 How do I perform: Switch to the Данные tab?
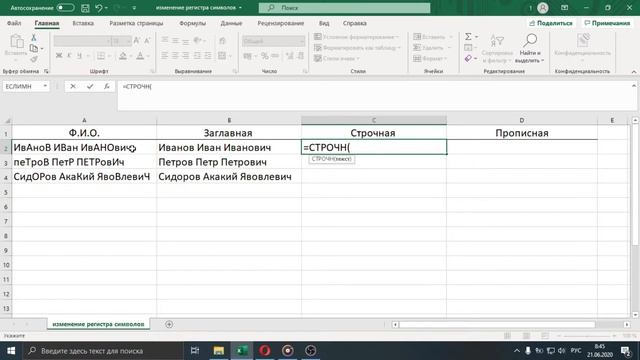point(231,23)
